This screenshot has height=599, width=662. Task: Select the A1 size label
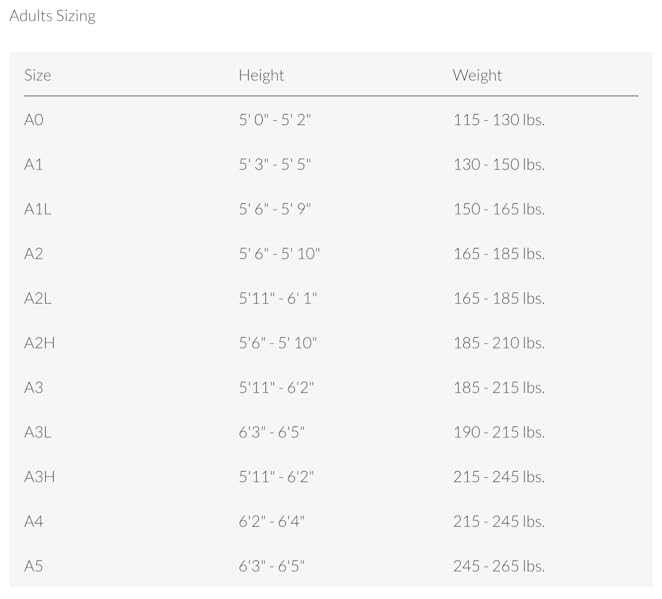coord(34,164)
